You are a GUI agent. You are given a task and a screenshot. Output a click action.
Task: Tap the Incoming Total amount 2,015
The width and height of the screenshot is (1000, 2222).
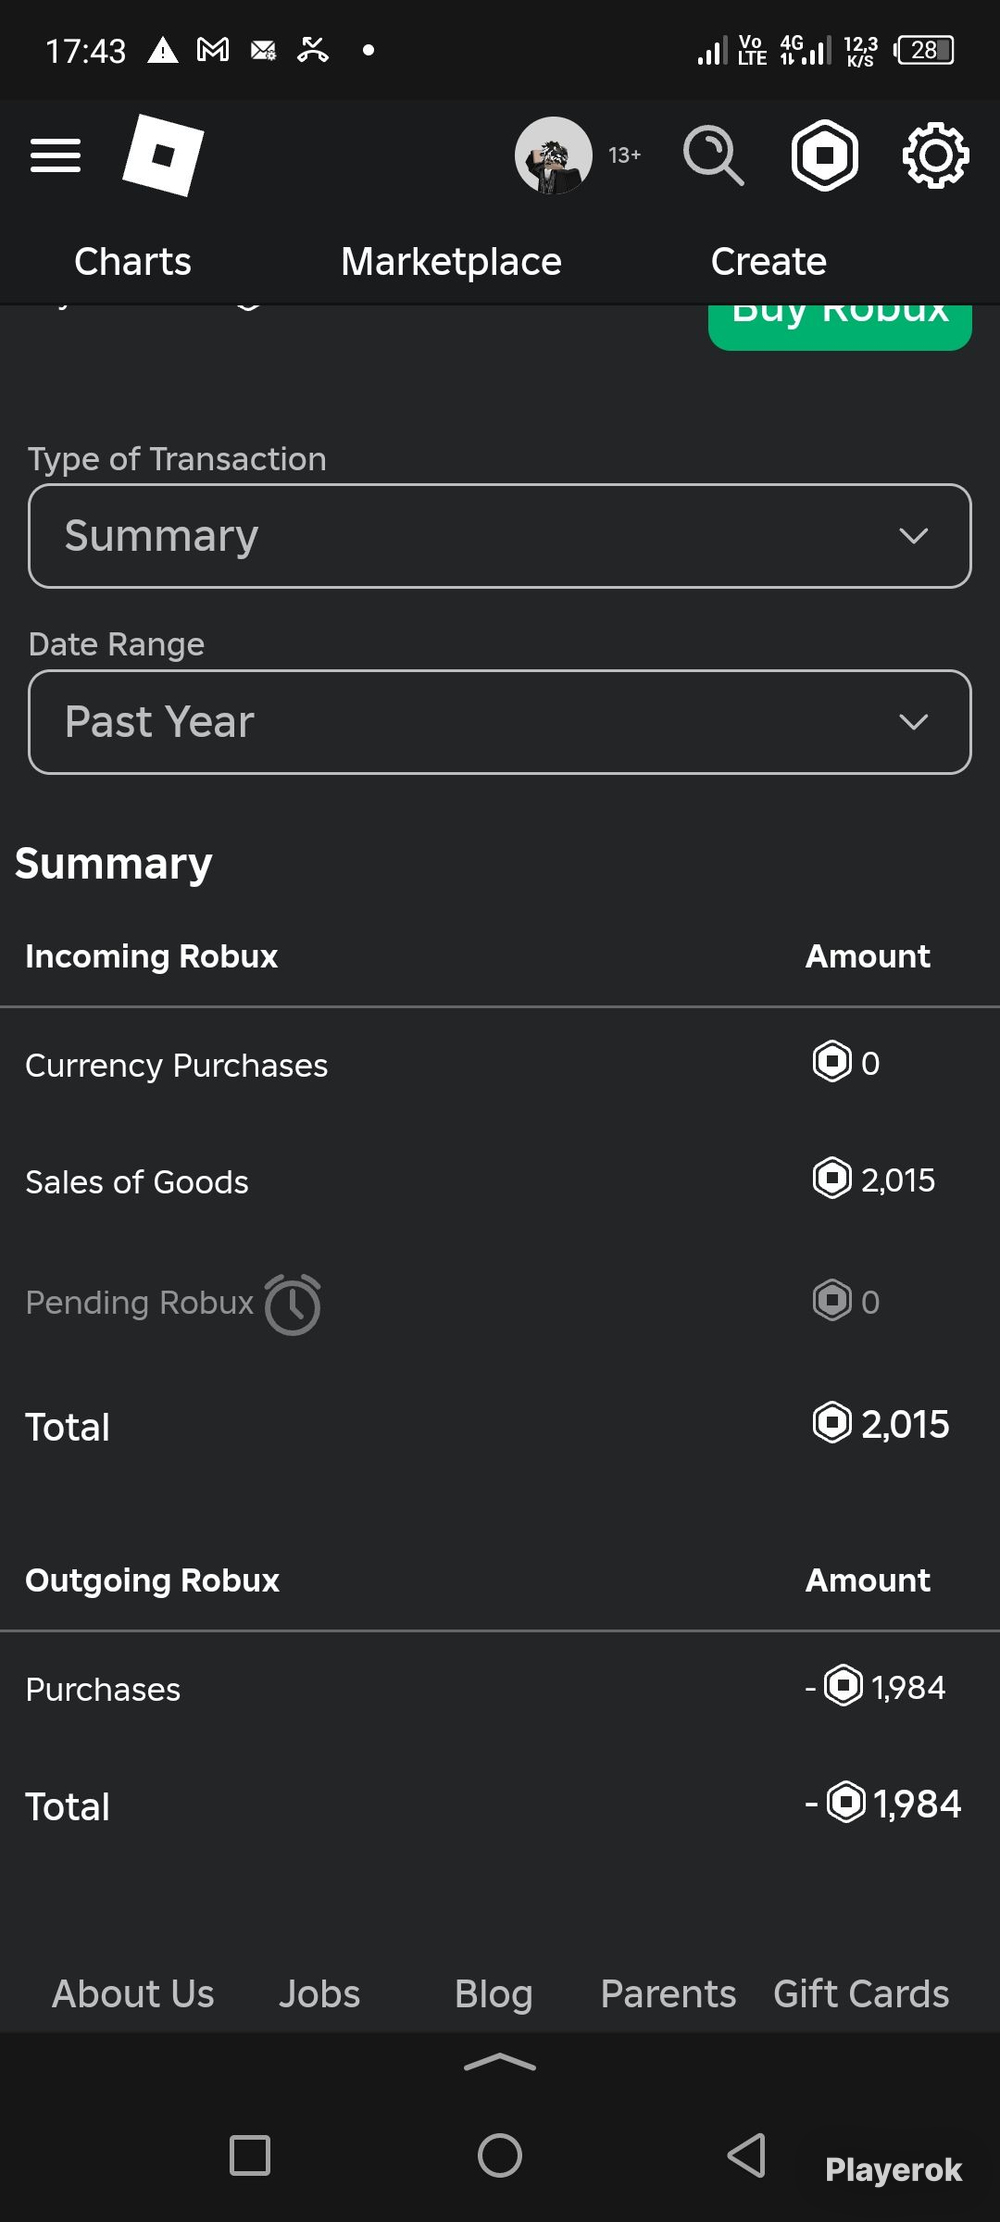coord(905,1424)
